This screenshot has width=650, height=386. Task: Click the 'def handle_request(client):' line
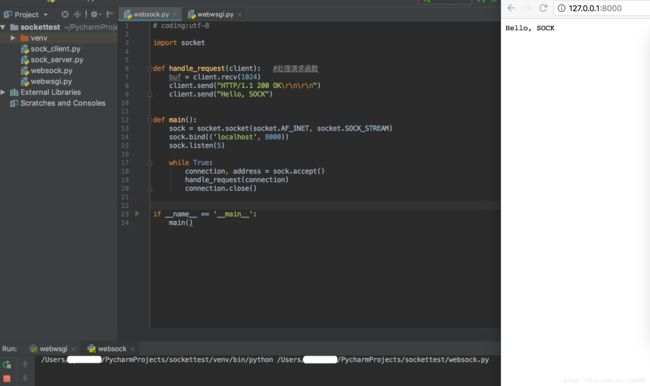tap(207, 68)
